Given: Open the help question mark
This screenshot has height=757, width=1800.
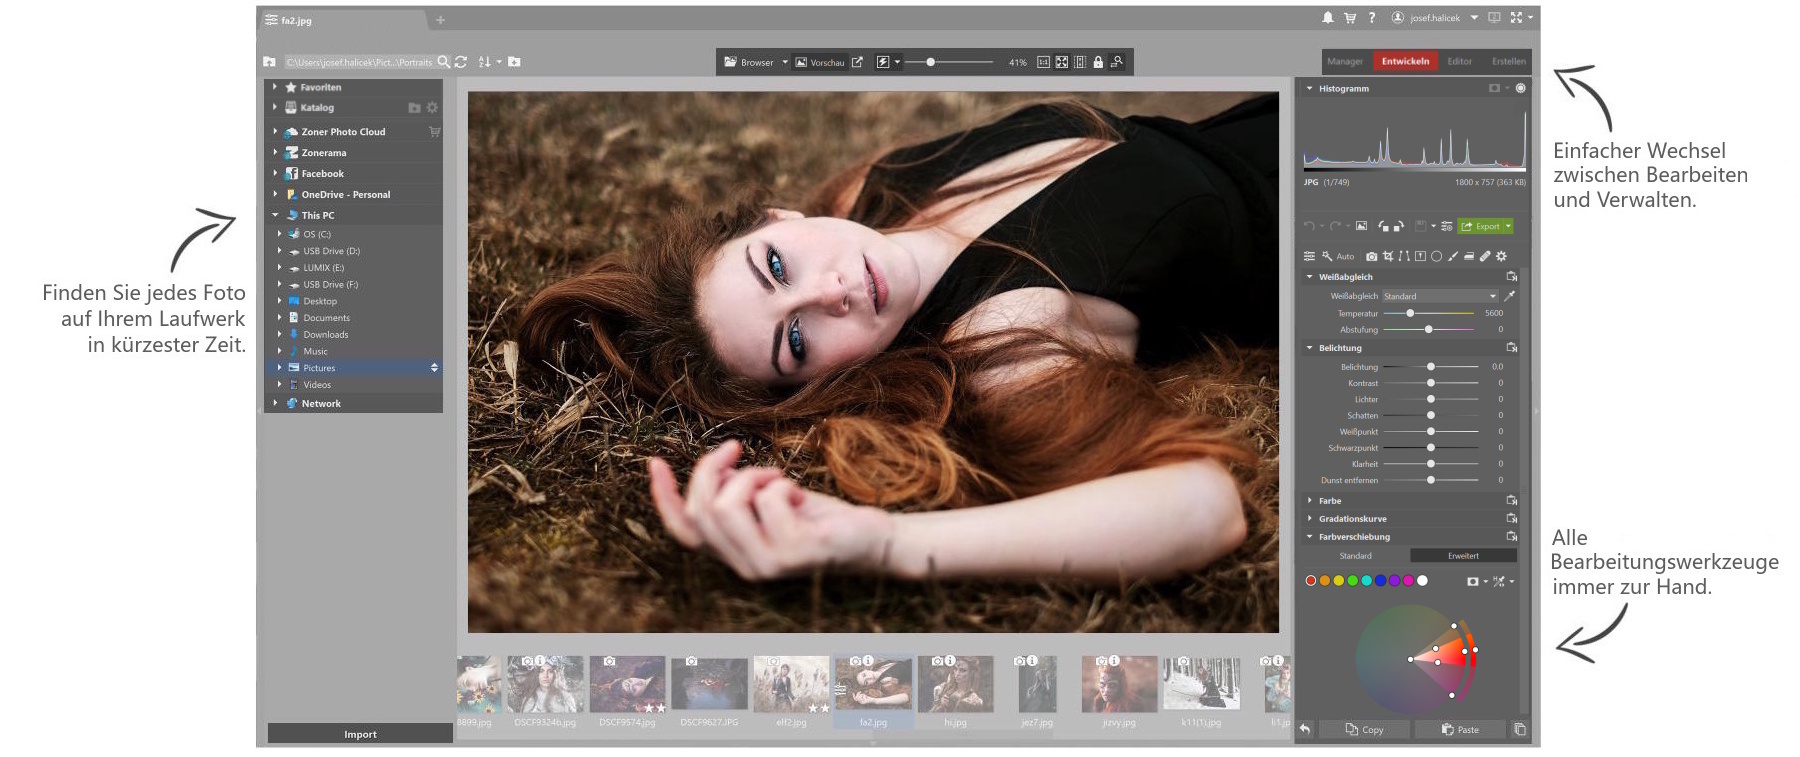Looking at the screenshot, I should coord(1372,18).
